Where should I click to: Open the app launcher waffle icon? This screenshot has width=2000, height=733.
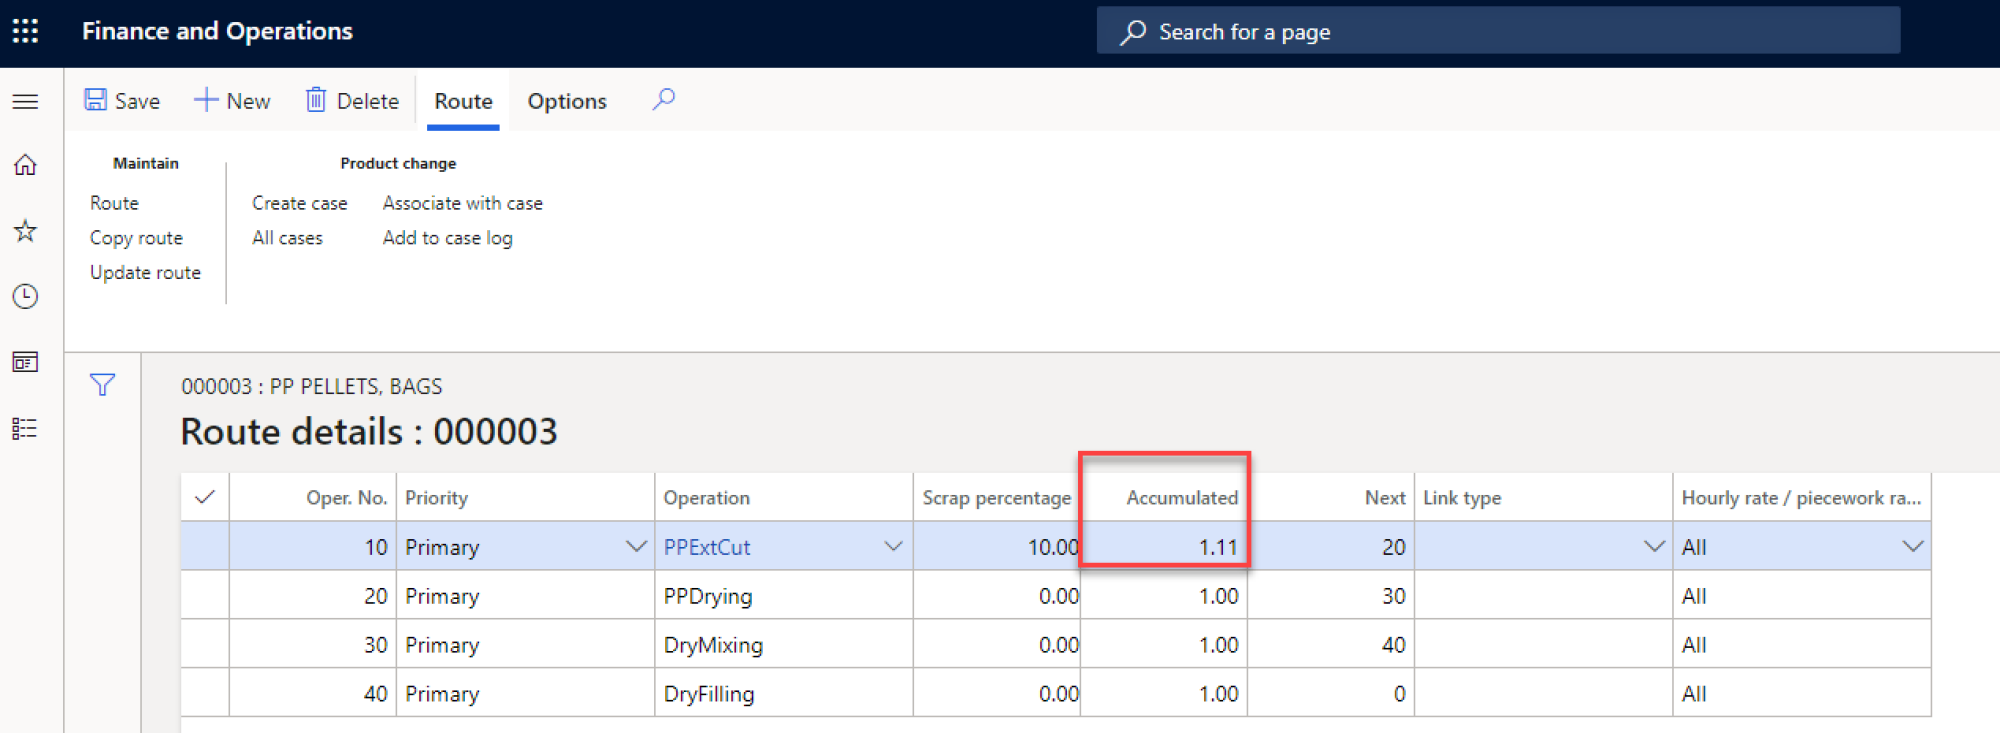point(25,31)
